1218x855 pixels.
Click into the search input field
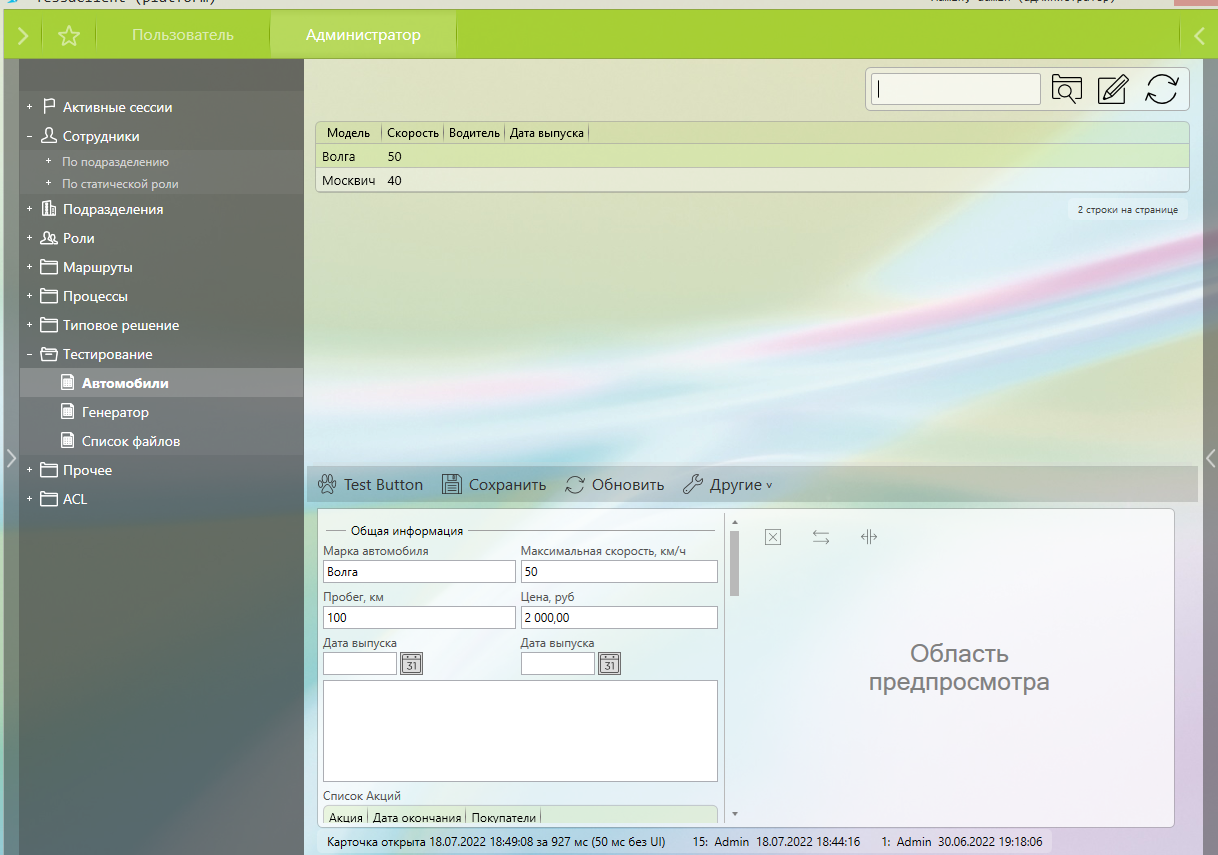click(x=956, y=89)
